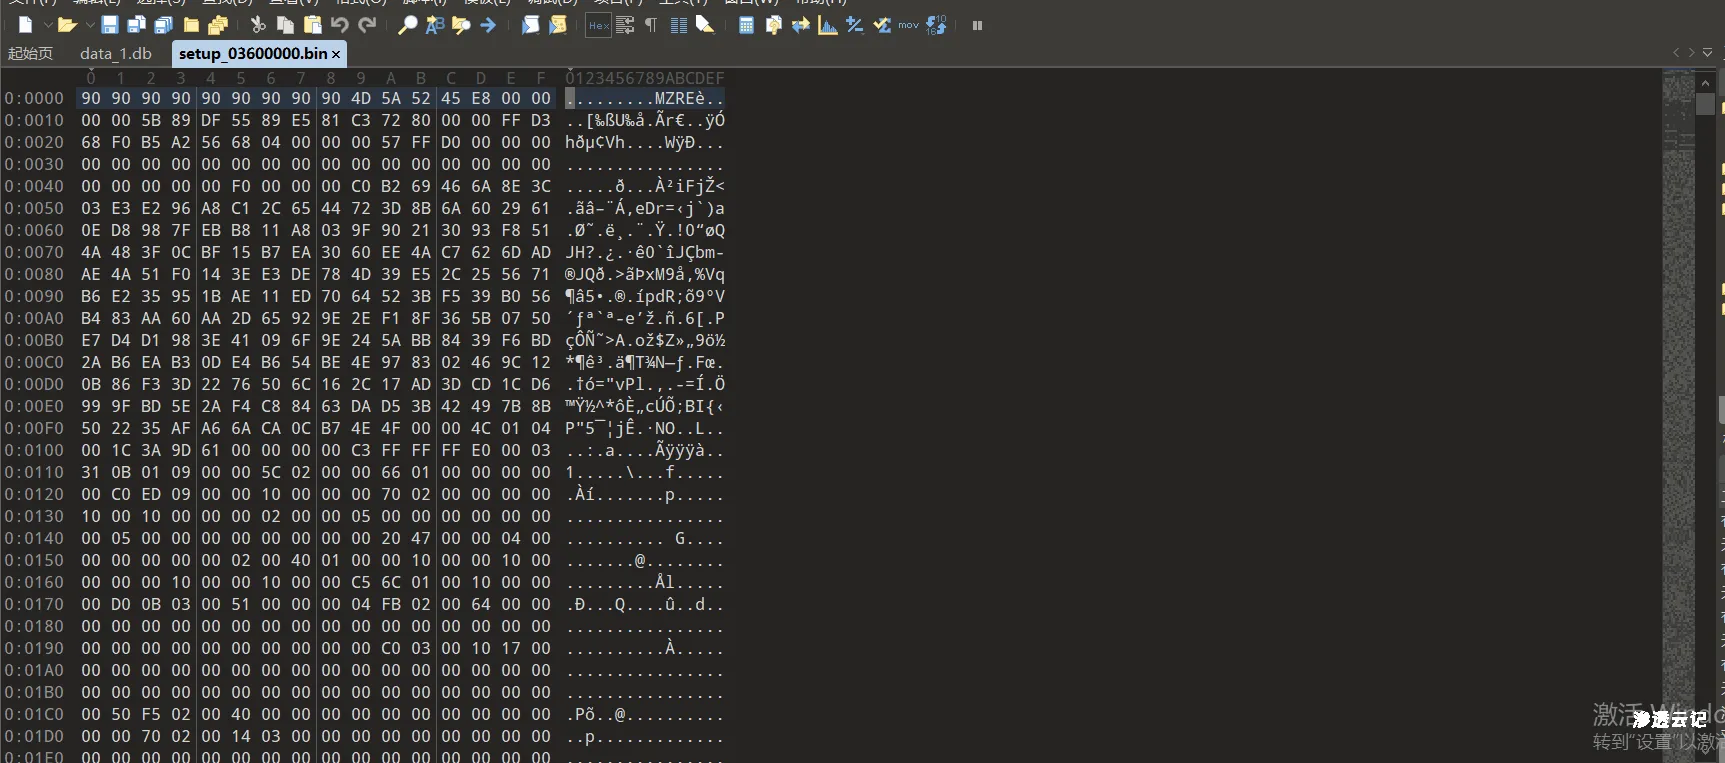Switch to the 起始页 tab

(x=30, y=54)
